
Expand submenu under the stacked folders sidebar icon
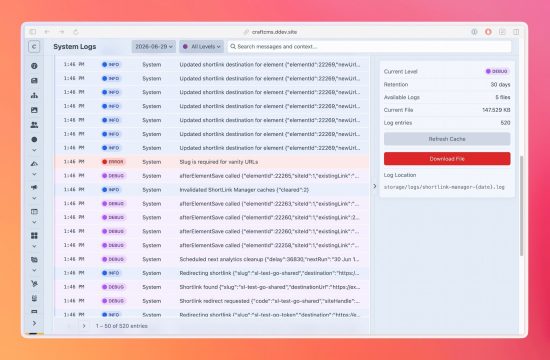pos(34,270)
